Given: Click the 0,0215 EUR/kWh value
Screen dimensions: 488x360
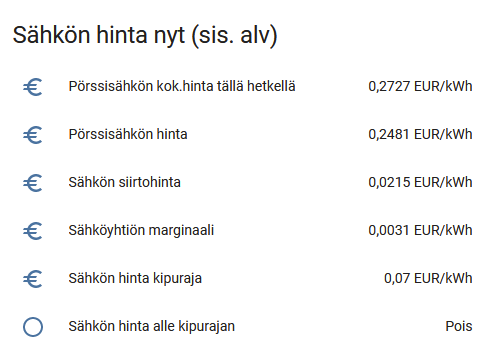Looking at the screenshot, I should tap(420, 182).
